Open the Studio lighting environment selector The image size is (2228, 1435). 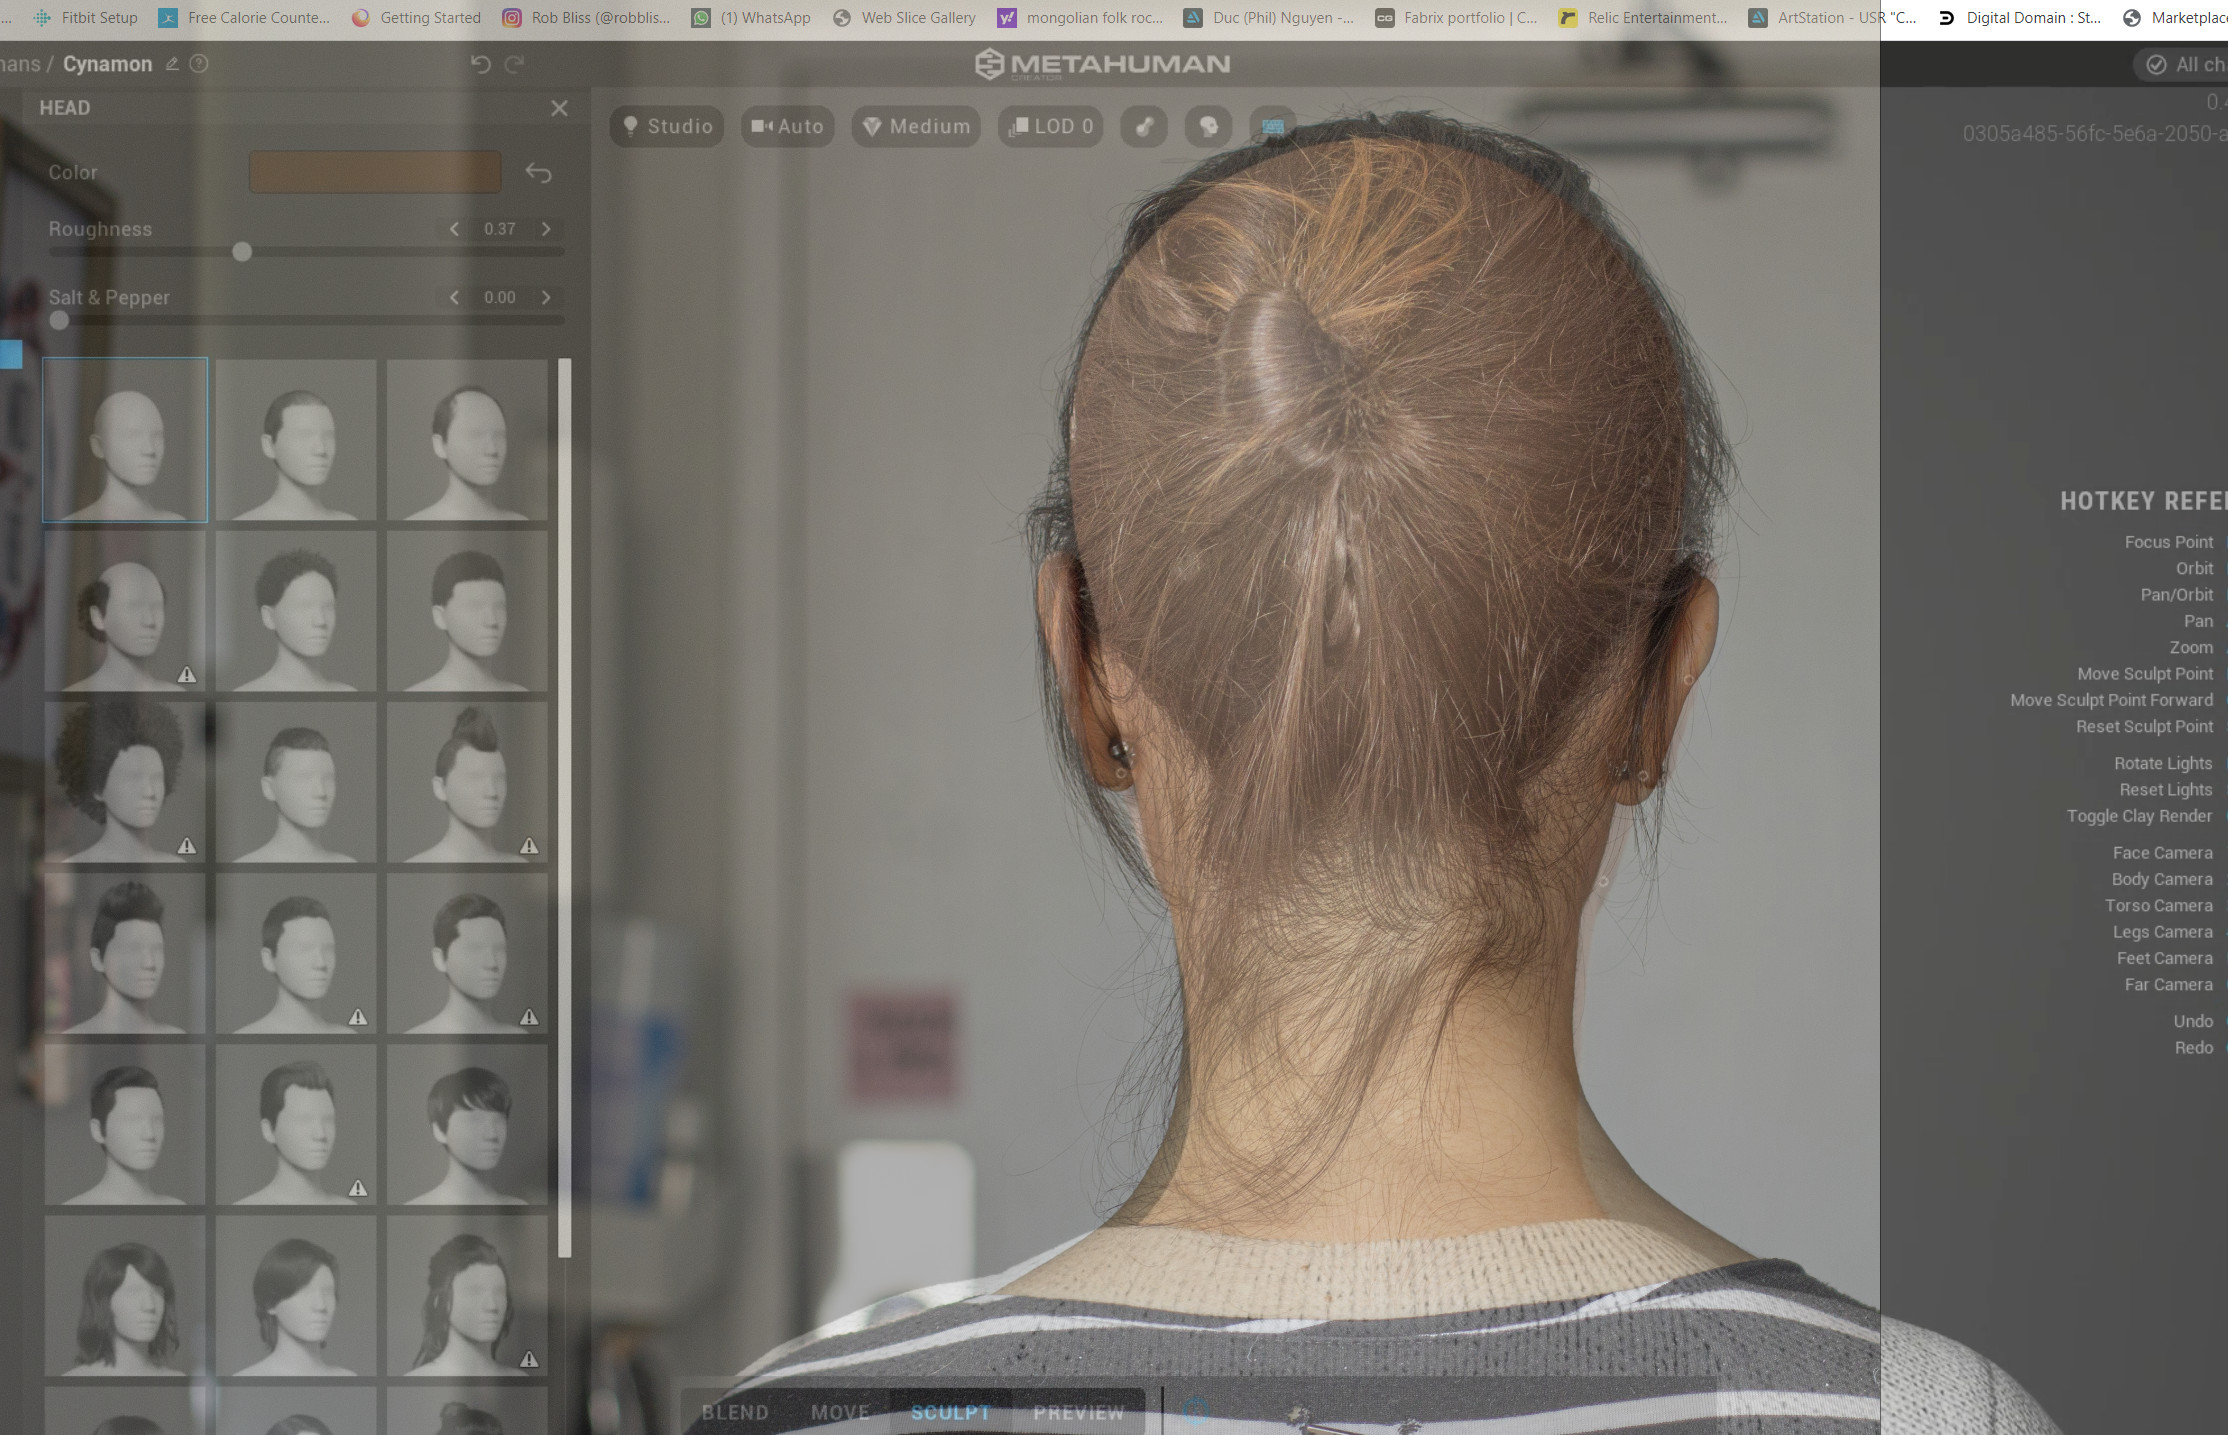(667, 126)
